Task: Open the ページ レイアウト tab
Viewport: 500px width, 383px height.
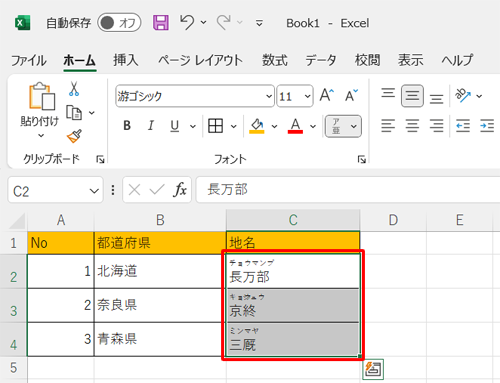Action: click(200, 60)
